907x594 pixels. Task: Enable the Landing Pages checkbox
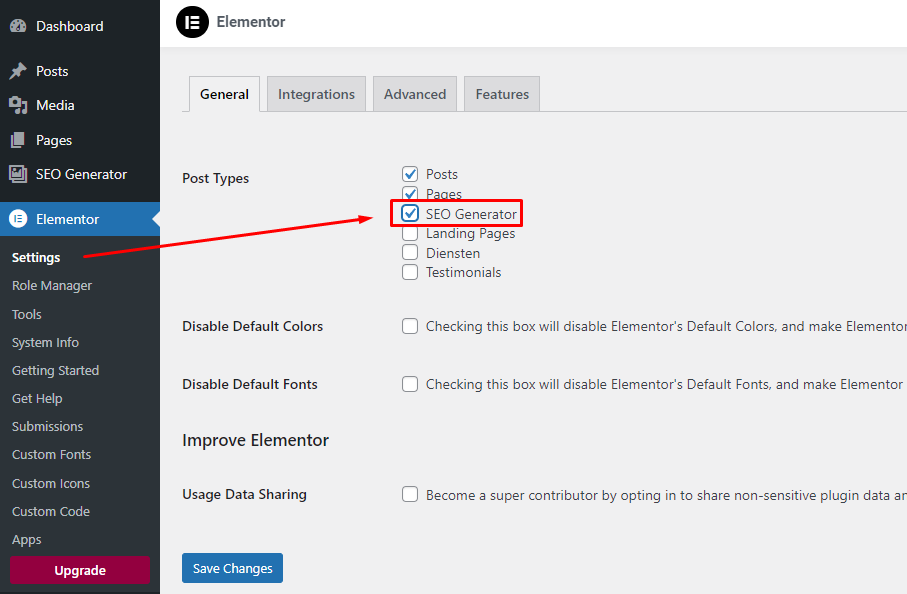tap(410, 233)
